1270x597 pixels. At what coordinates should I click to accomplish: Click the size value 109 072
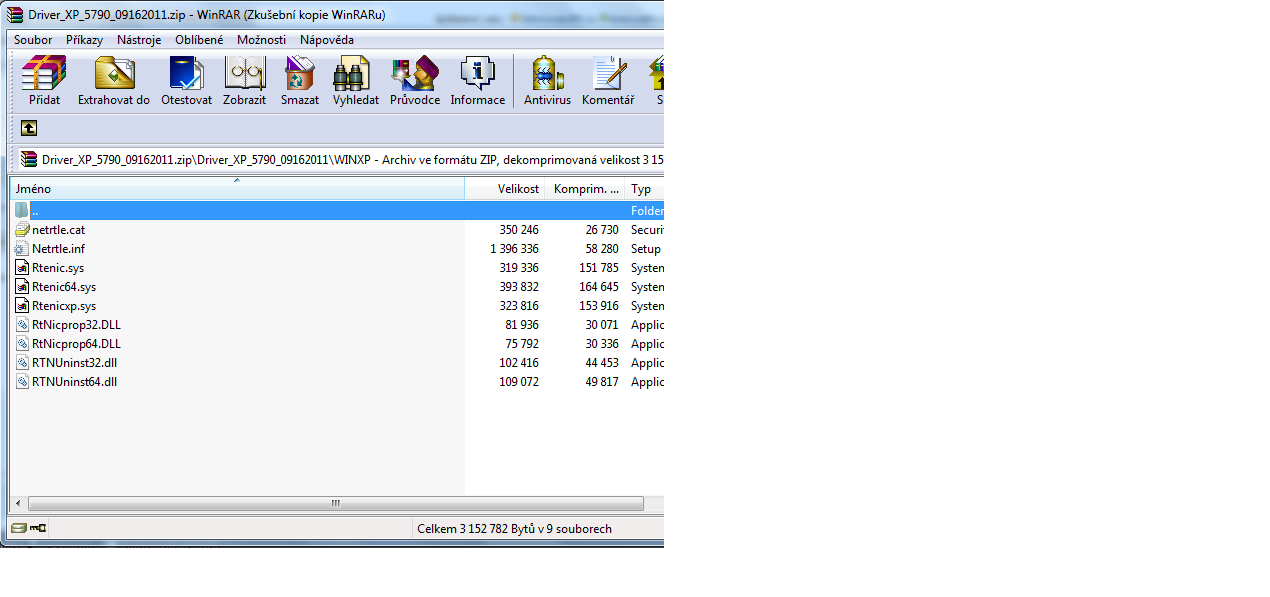tap(519, 382)
